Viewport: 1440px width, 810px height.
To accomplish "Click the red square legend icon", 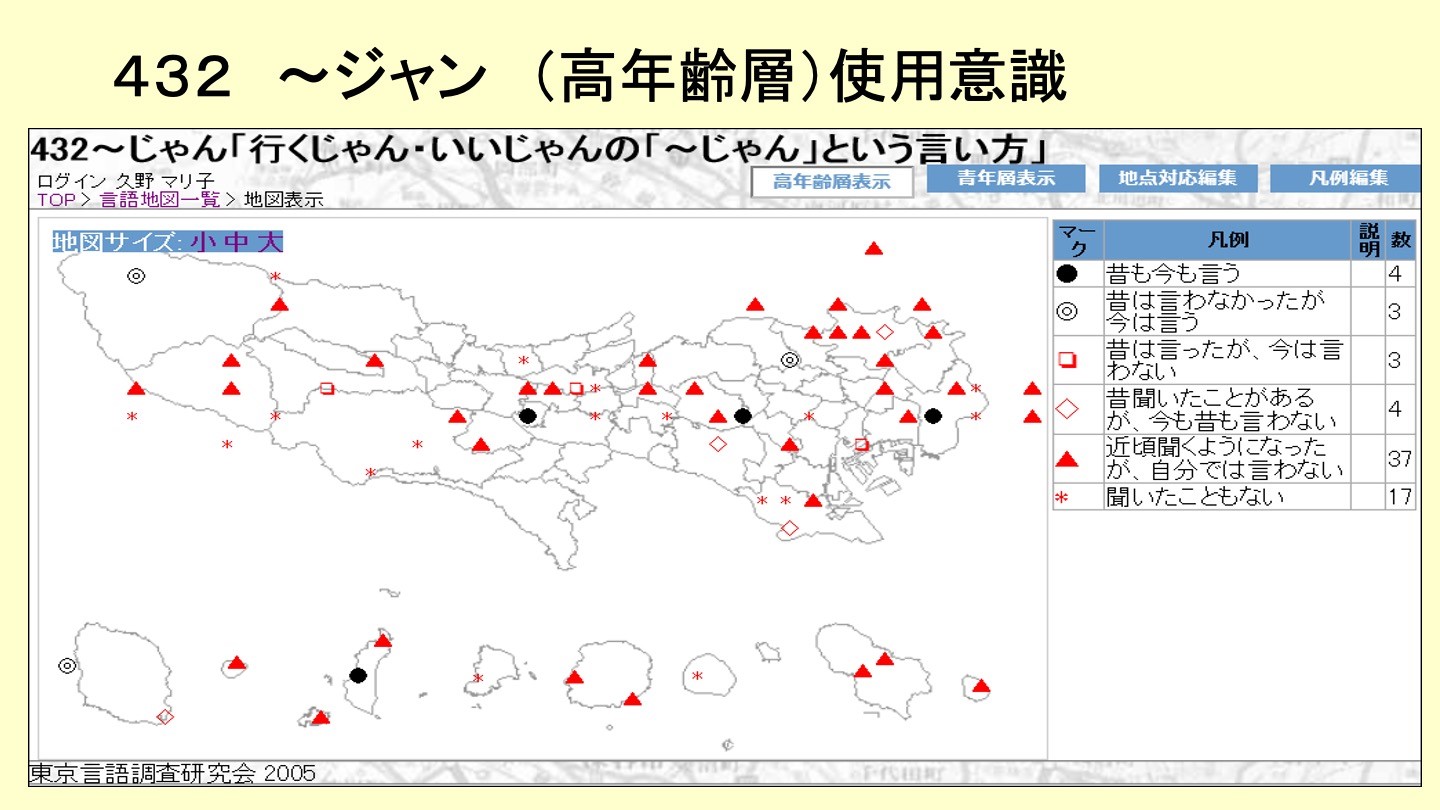I will click(1066, 360).
